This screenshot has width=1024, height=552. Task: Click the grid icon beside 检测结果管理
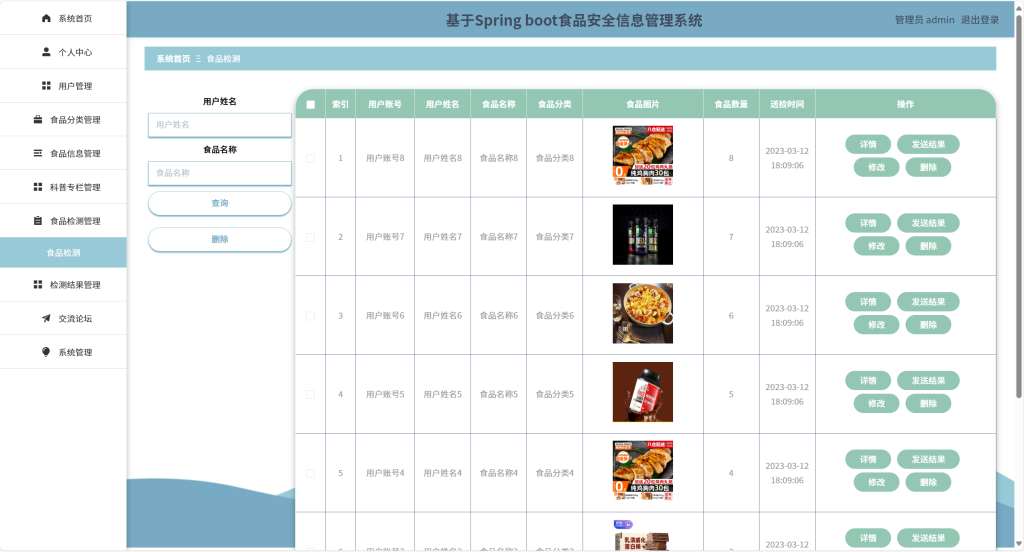click(38, 284)
